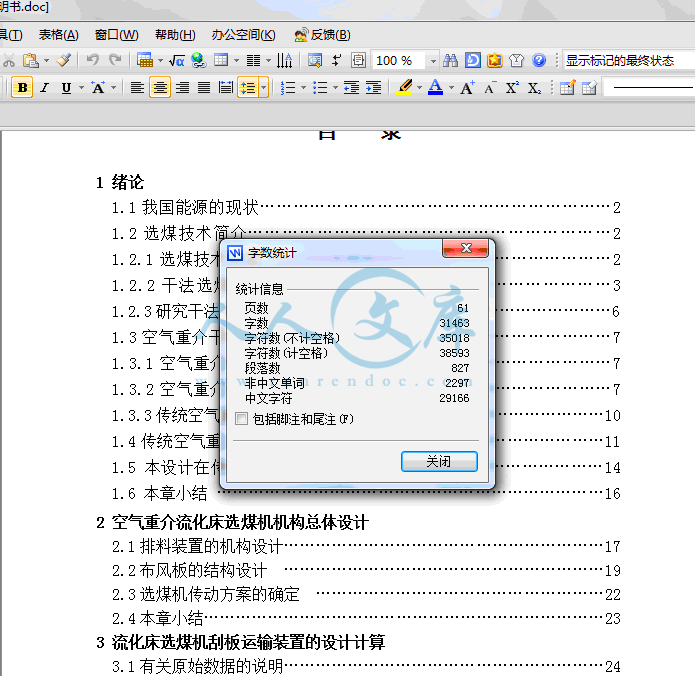This screenshot has height=676, width=695.
Task: Click the line style selector box
Action: (649, 88)
